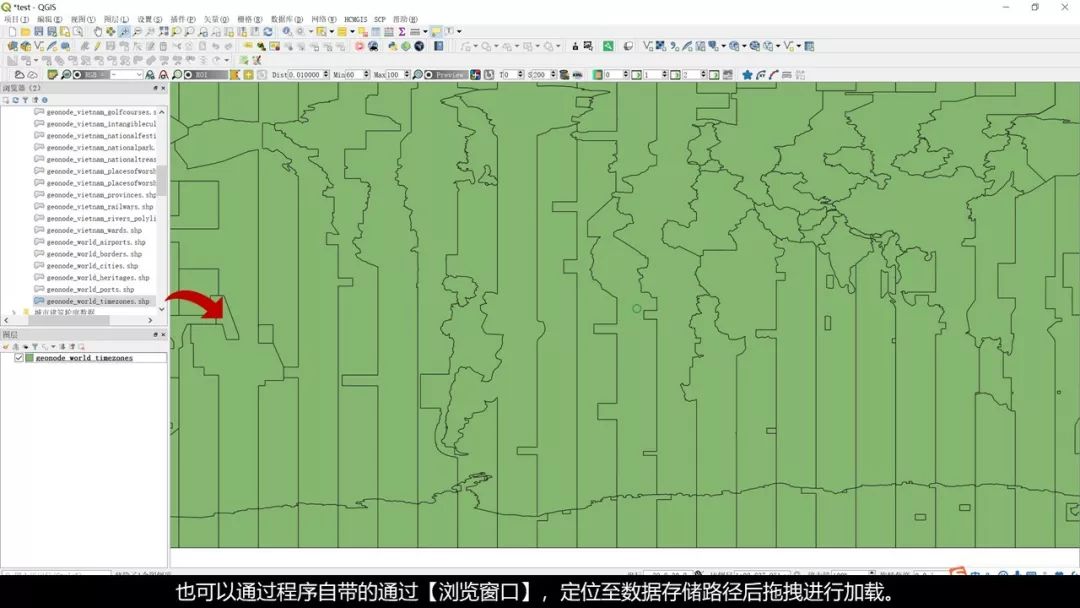Click the red lifebuoy plugin icon
Screen dimensions: 1080x608
pos(359,46)
